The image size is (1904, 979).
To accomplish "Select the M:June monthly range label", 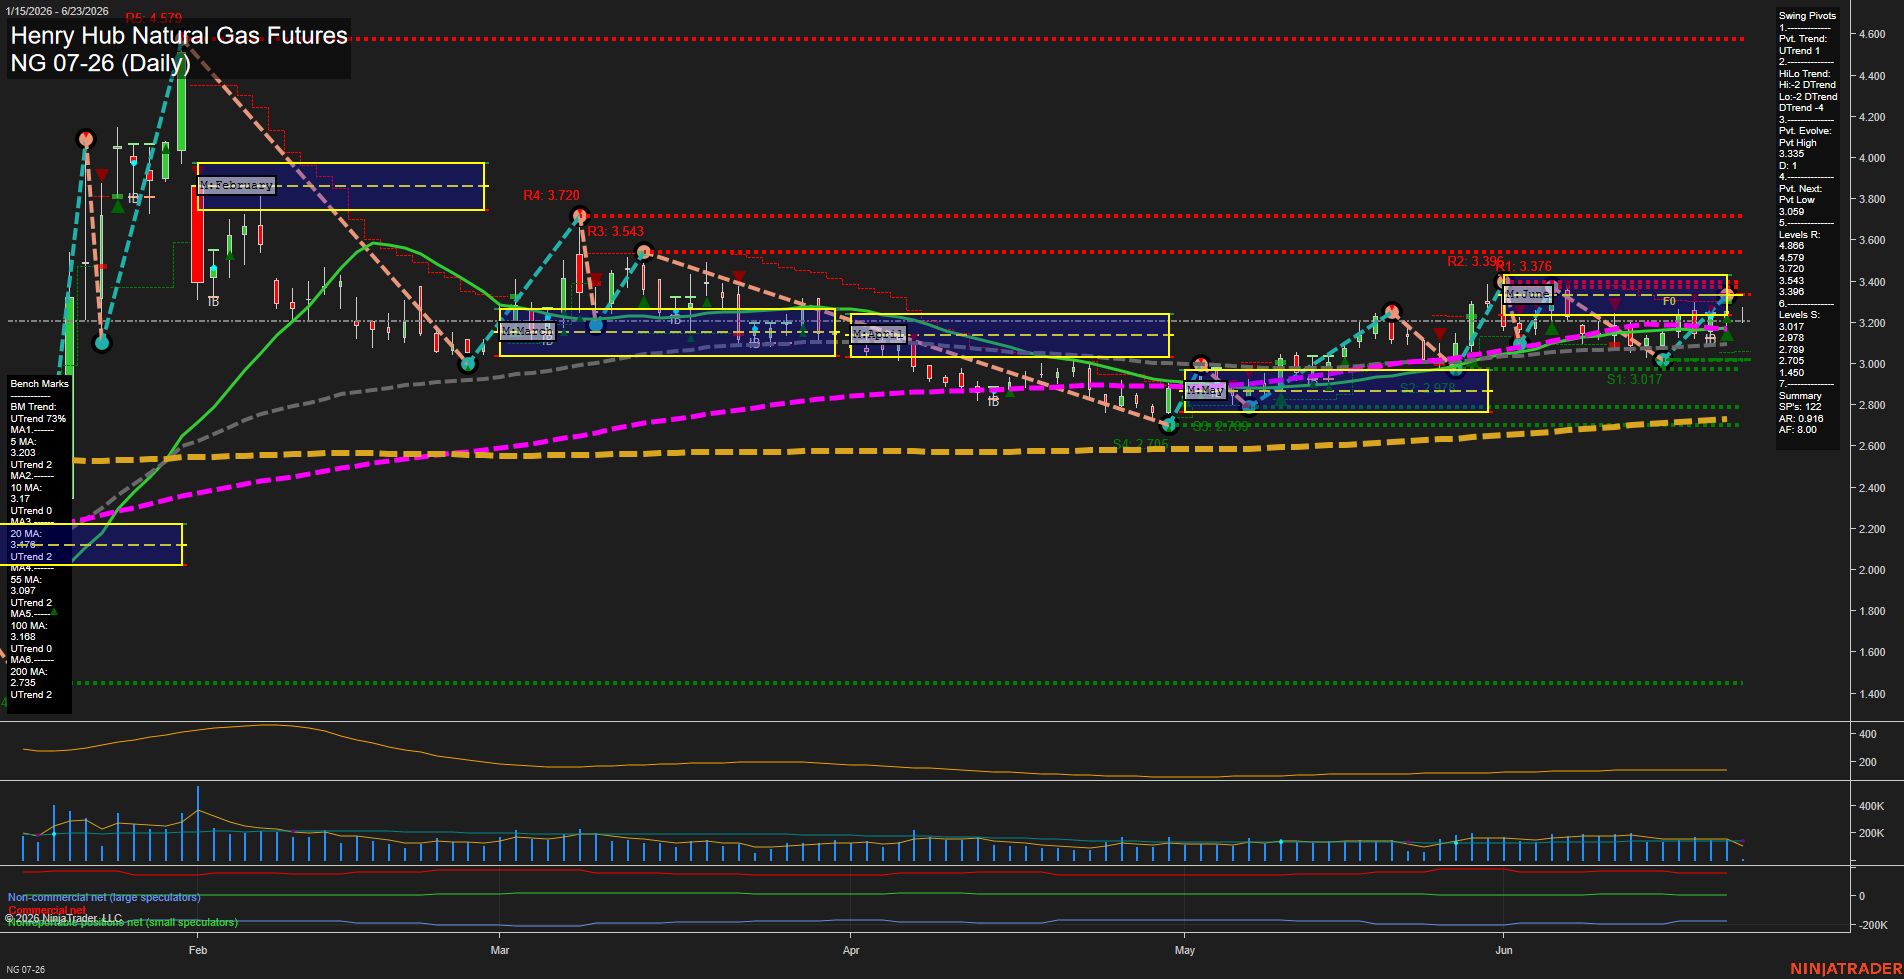I will (x=1528, y=294).
